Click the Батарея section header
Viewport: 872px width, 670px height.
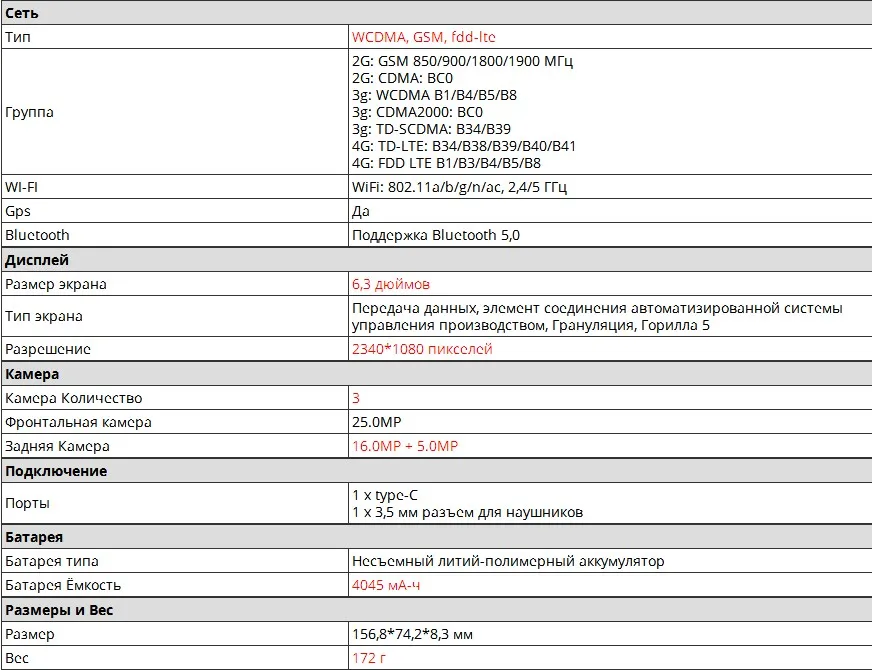(x=34, y=537)
